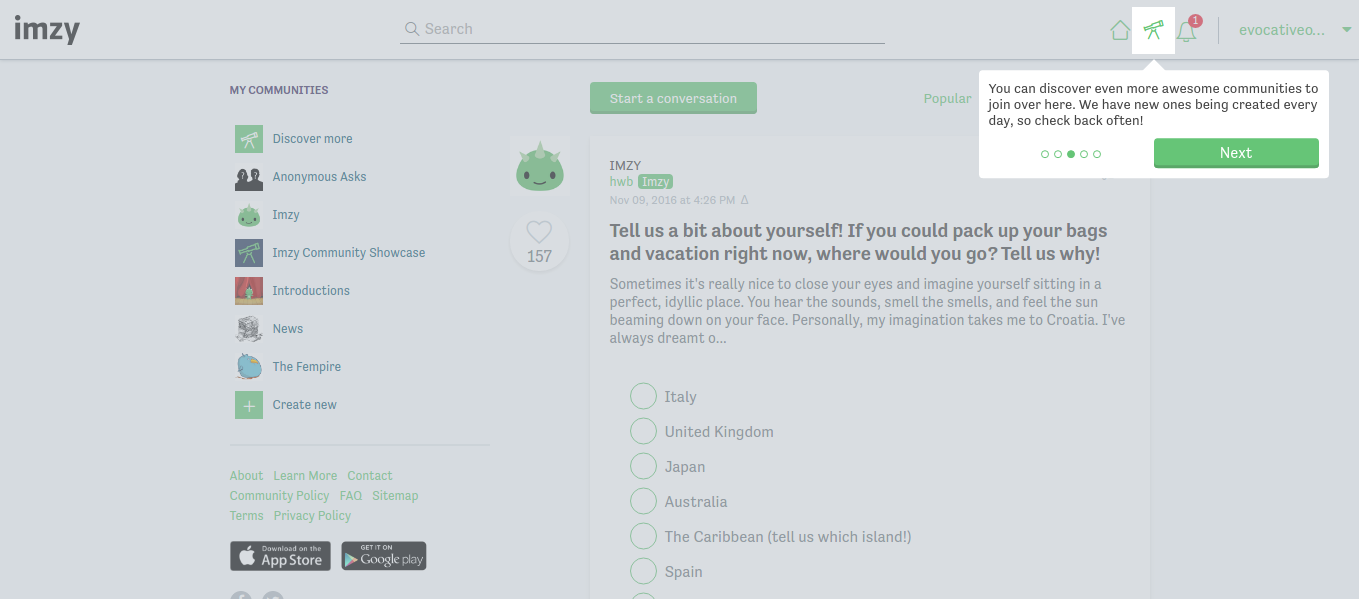Click the Introductions community icon
The height and width of the screenshot is (599, 1359).
coord(249,291)
